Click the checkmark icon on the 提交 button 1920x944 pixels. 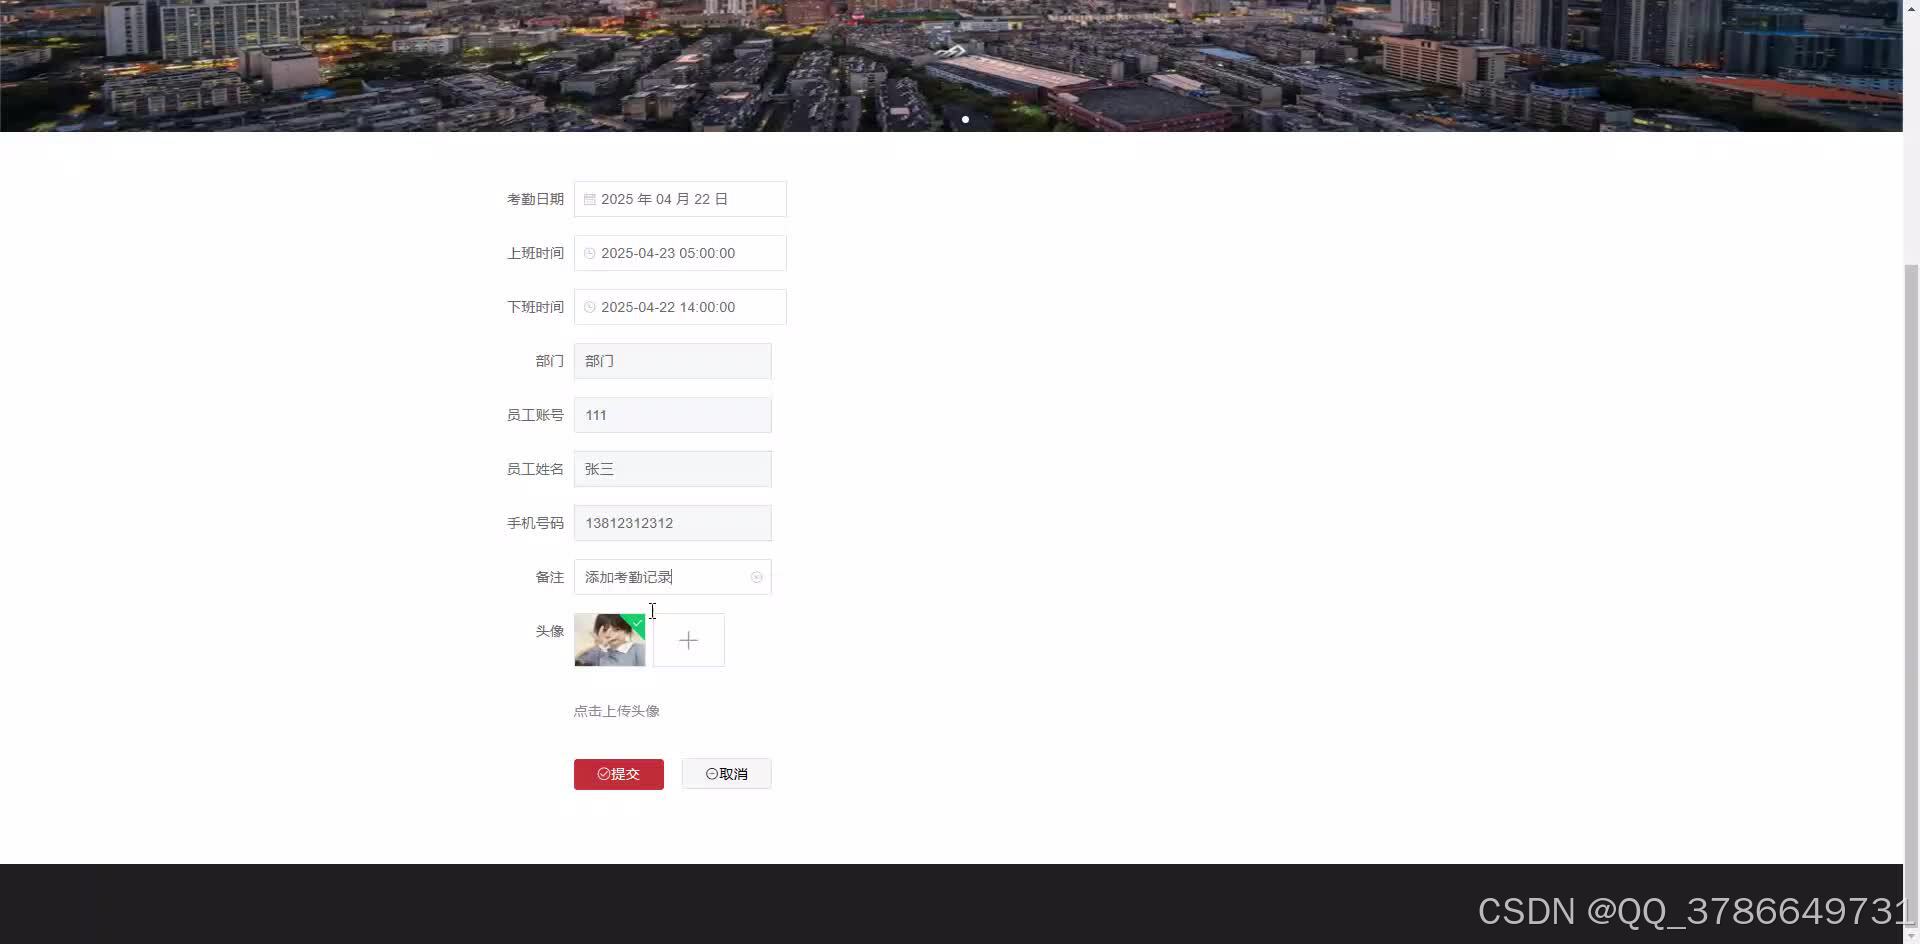(603, 773)
